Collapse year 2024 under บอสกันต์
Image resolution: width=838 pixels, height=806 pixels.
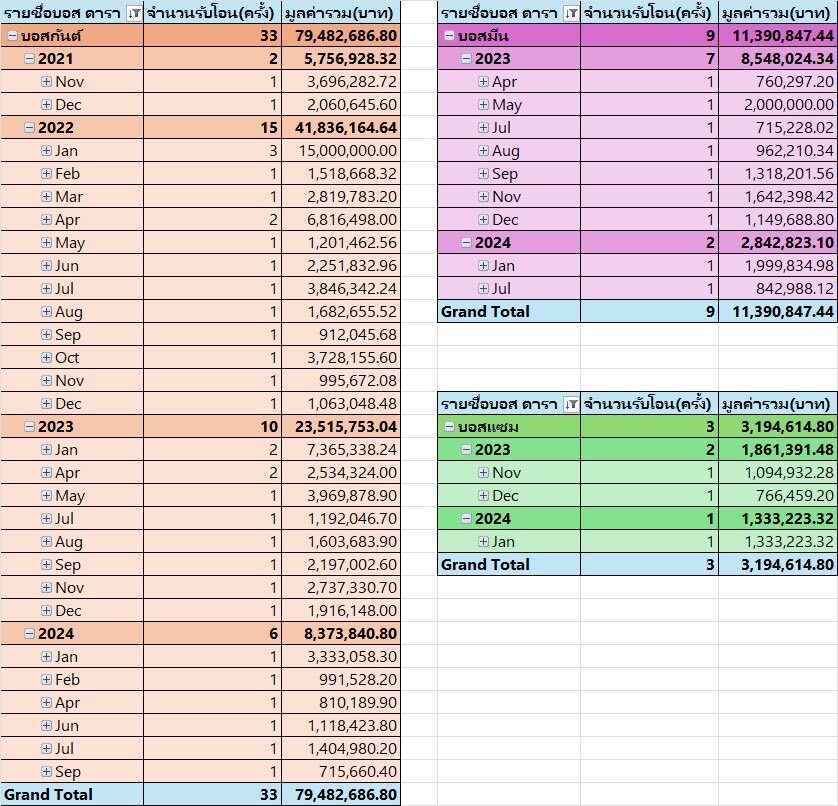pyautogui.click(x=29, y=634)
